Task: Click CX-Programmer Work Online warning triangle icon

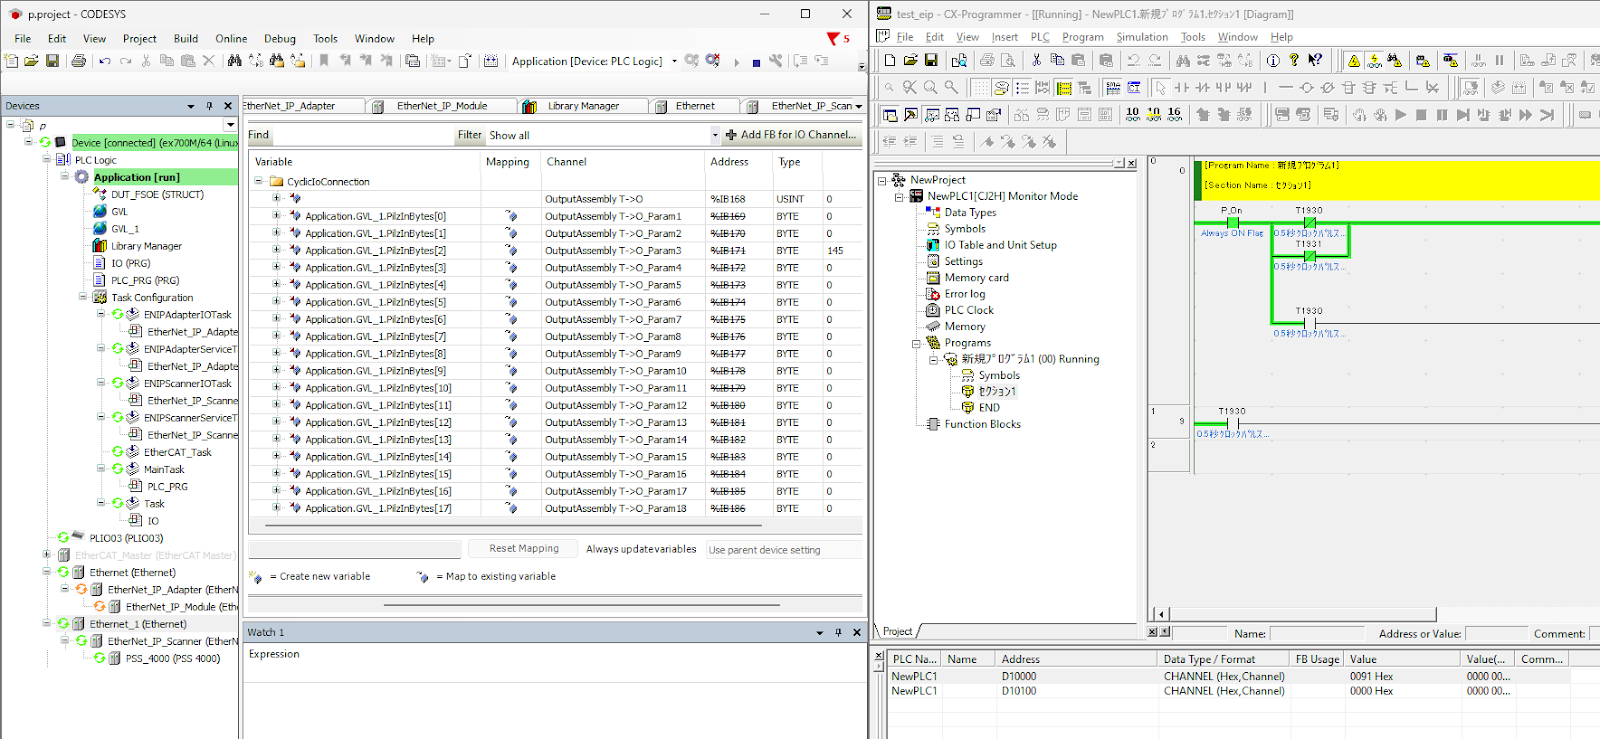Action: click(x=1354, y=60)
